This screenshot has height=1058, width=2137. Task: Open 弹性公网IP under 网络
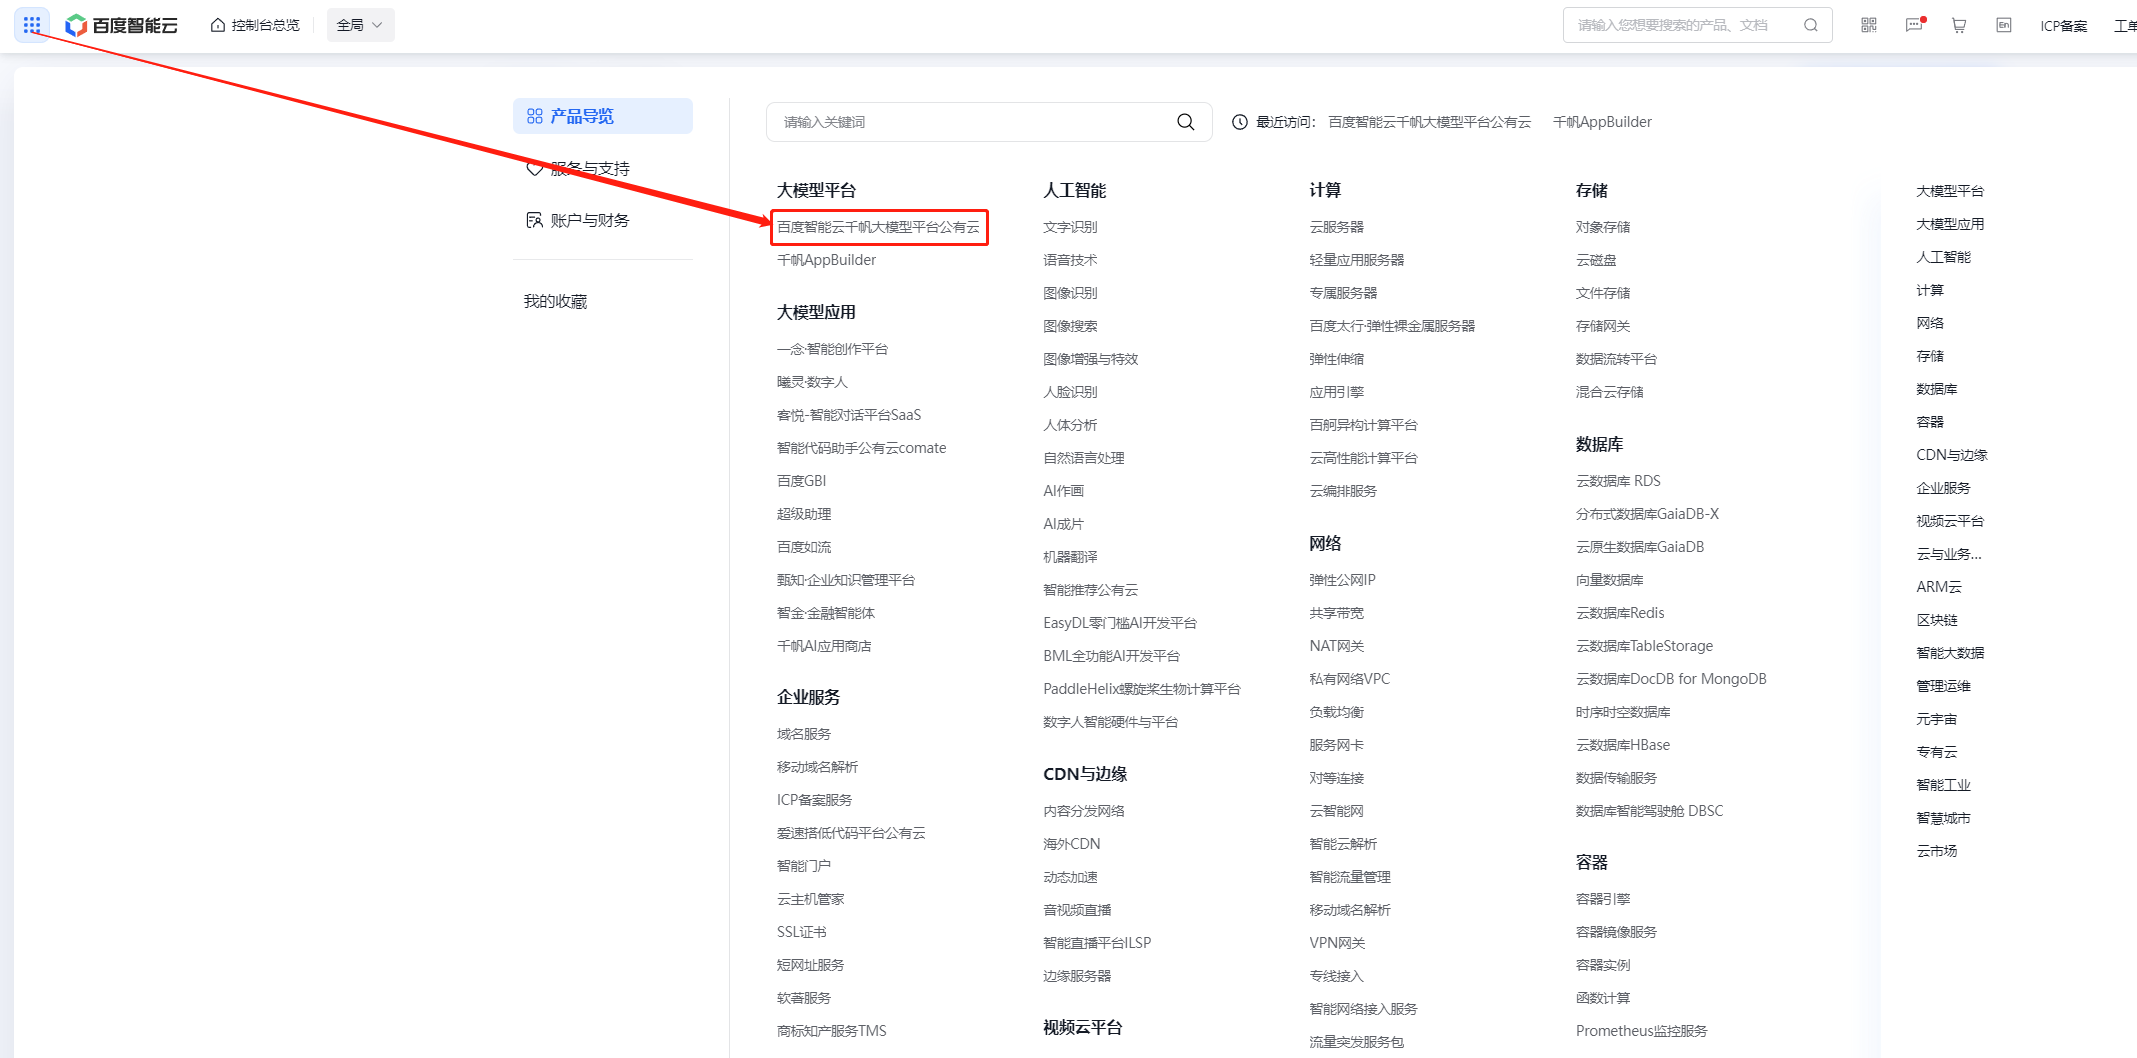[1343, 580]
